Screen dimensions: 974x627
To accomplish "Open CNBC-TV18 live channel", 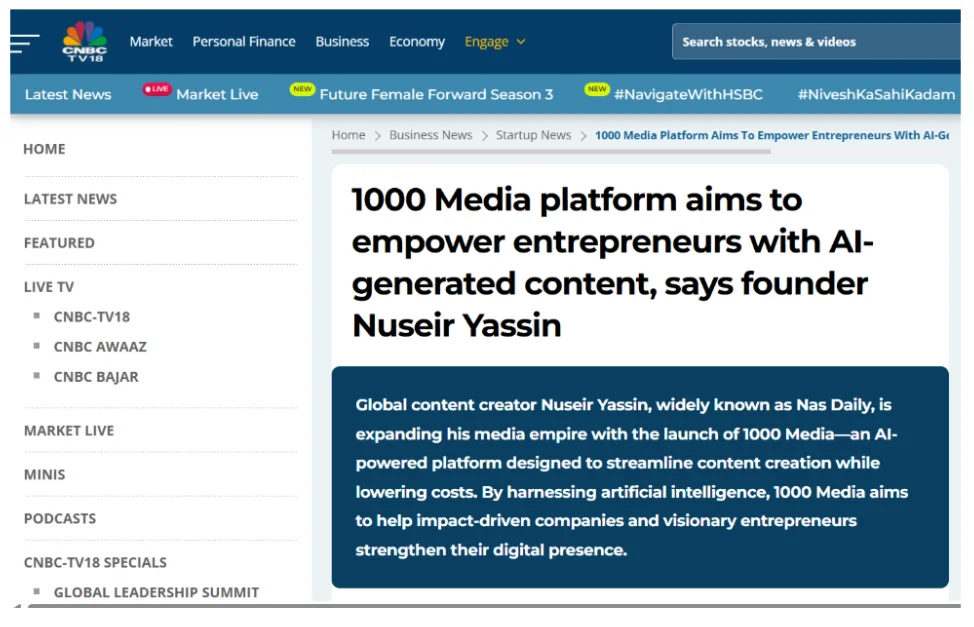I will point(92,317).
